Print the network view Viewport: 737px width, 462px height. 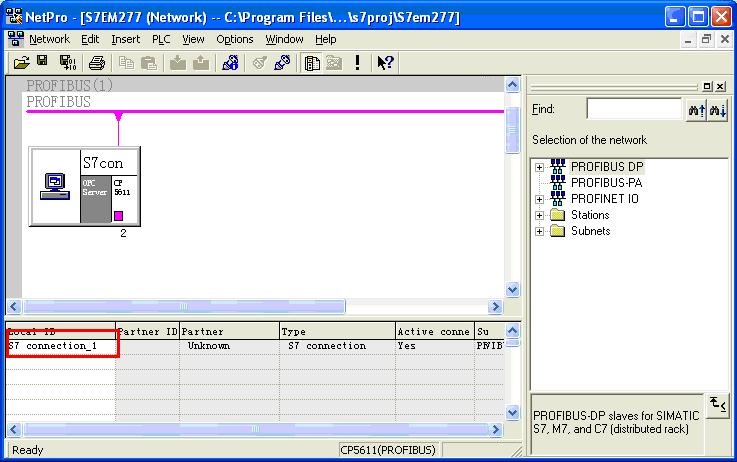point(97,63)
